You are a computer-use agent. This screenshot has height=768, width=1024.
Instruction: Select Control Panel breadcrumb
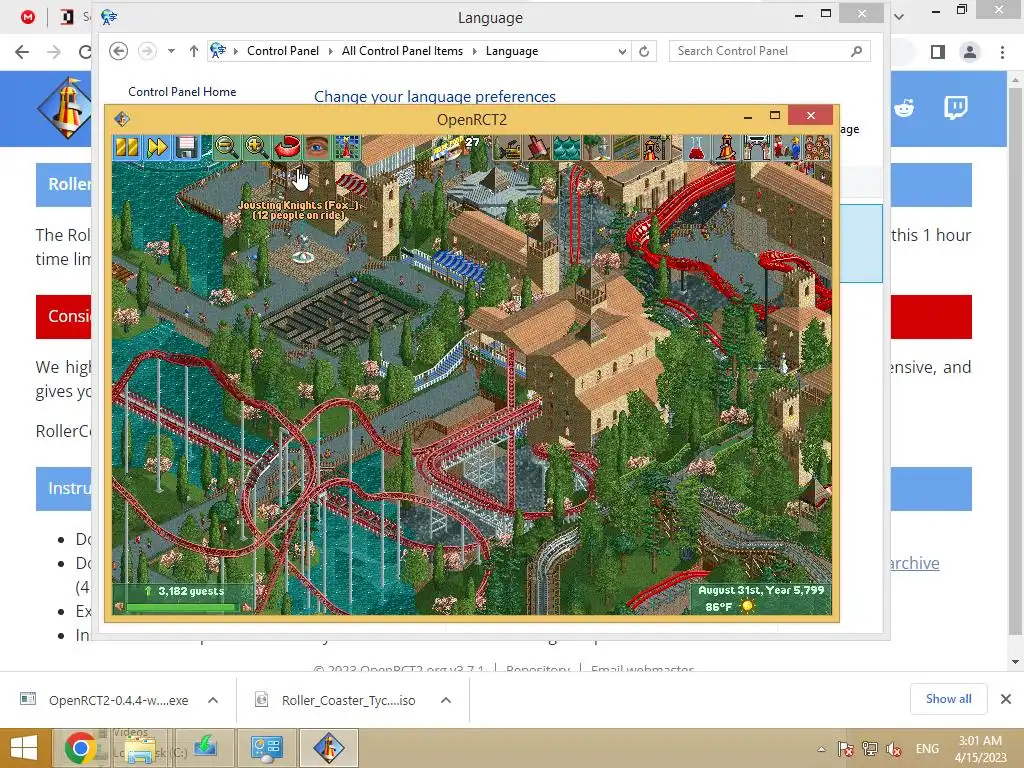(x=283, y=51)
